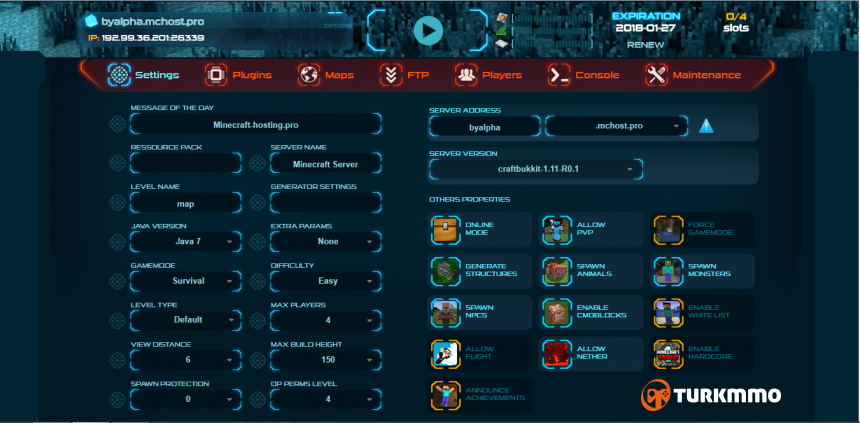860x423 pixels.
Task: Click the help circle beside Message of the Day
Action: click(x=117, y=124)
